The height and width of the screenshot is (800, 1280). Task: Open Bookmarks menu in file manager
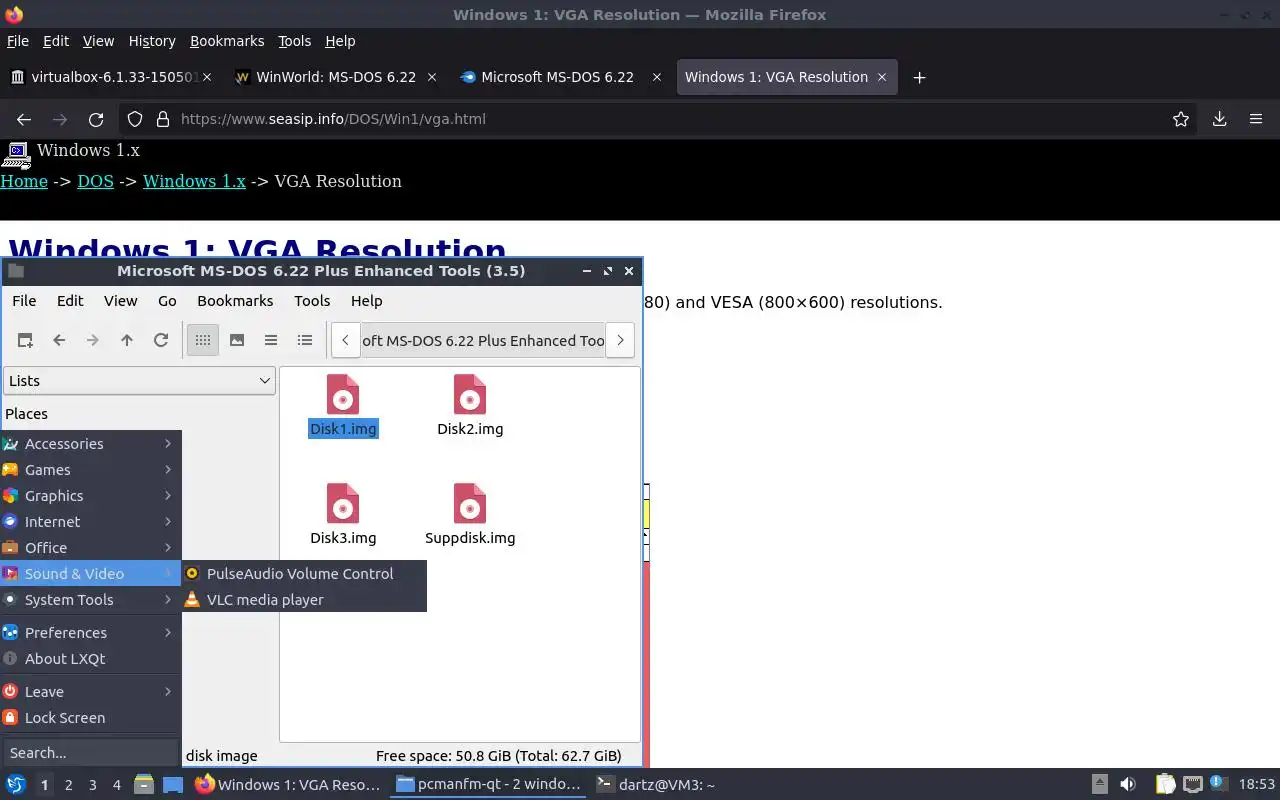click(235, 301)
